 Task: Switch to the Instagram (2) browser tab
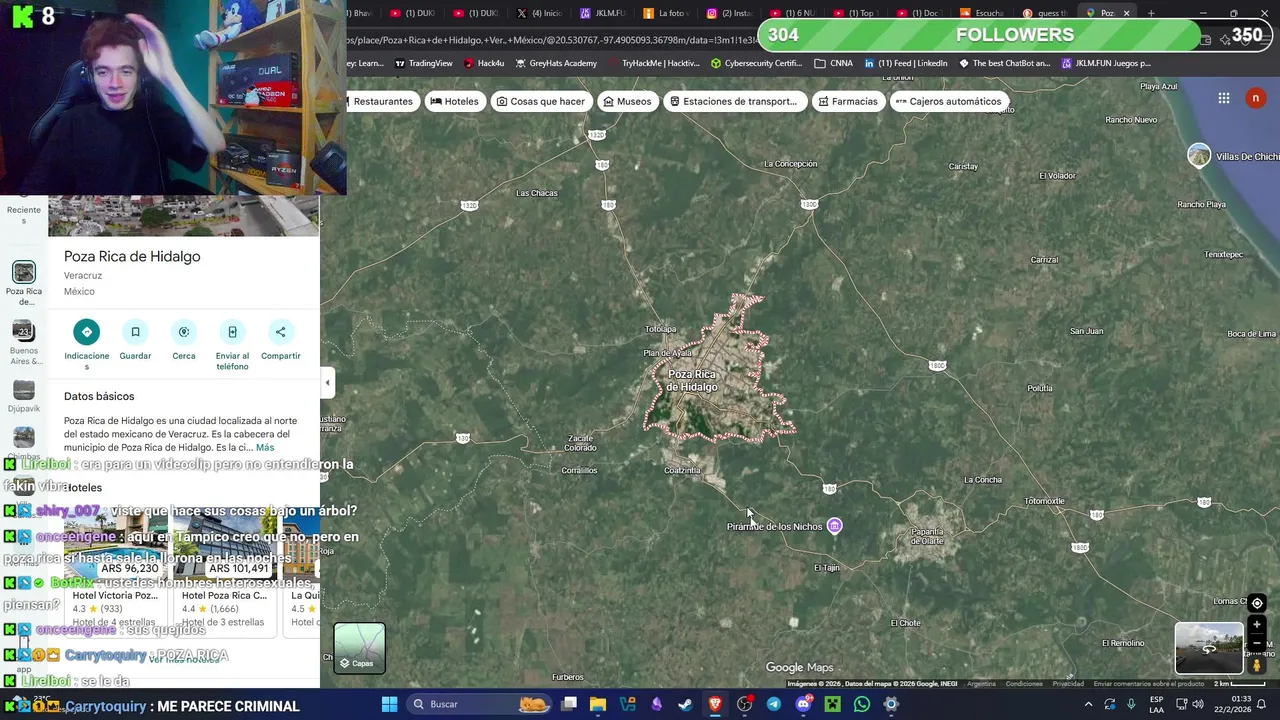[x=730, y=13]
